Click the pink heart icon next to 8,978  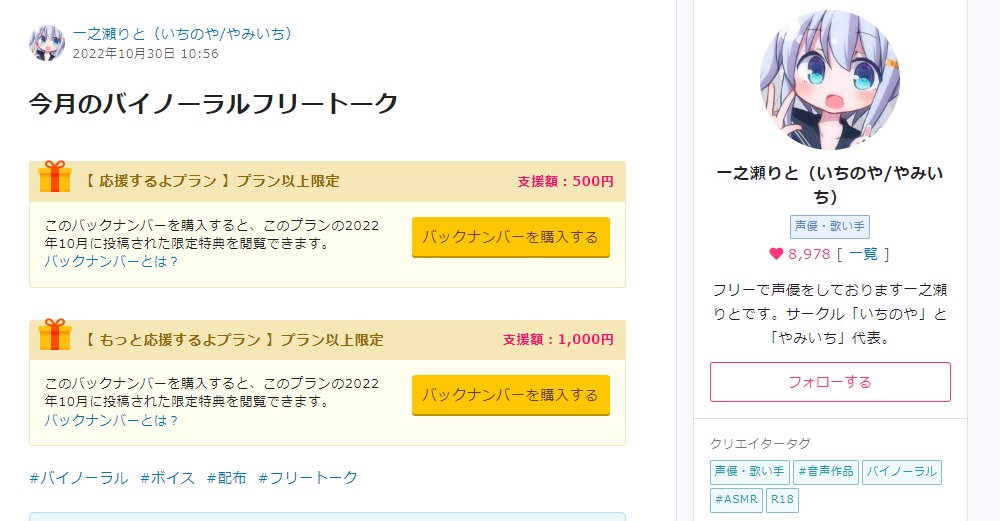pyautogui.click(x=776, y=254)
